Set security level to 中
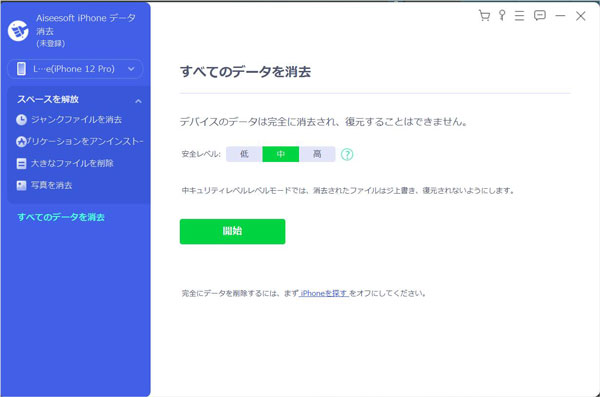The height and width of the screenshot is (397, 600). (280, 154)
